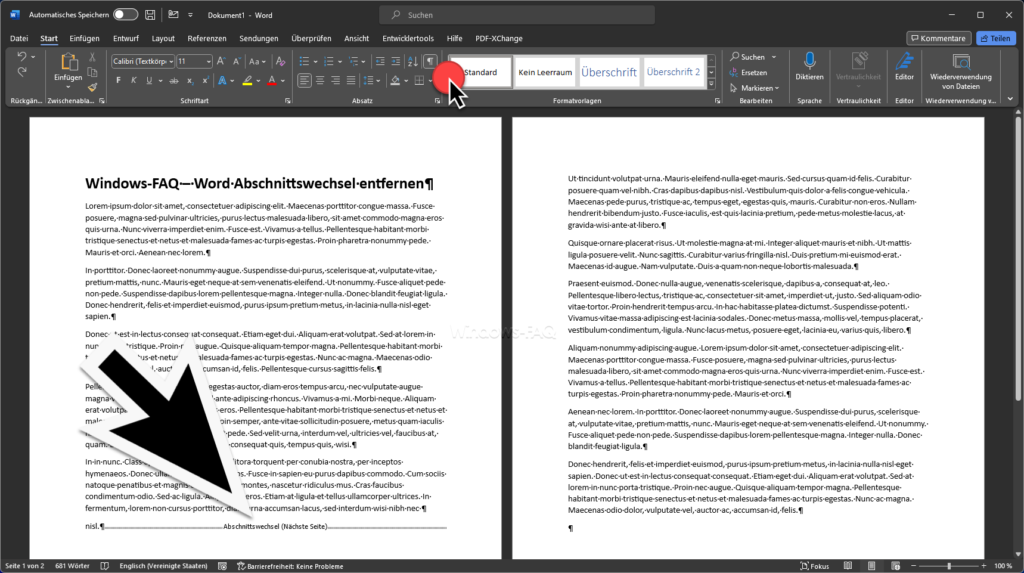Open the Editor proofing pane
The width and height of the screenshot is (1024, 573).
click(x=904, y=66)
